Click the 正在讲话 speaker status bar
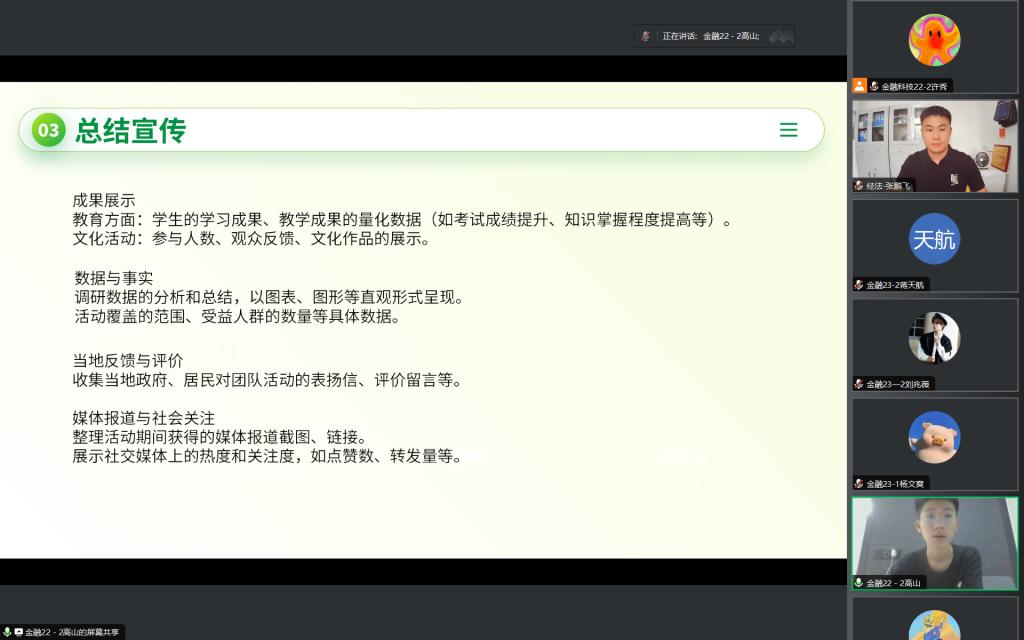 point(714,36)
